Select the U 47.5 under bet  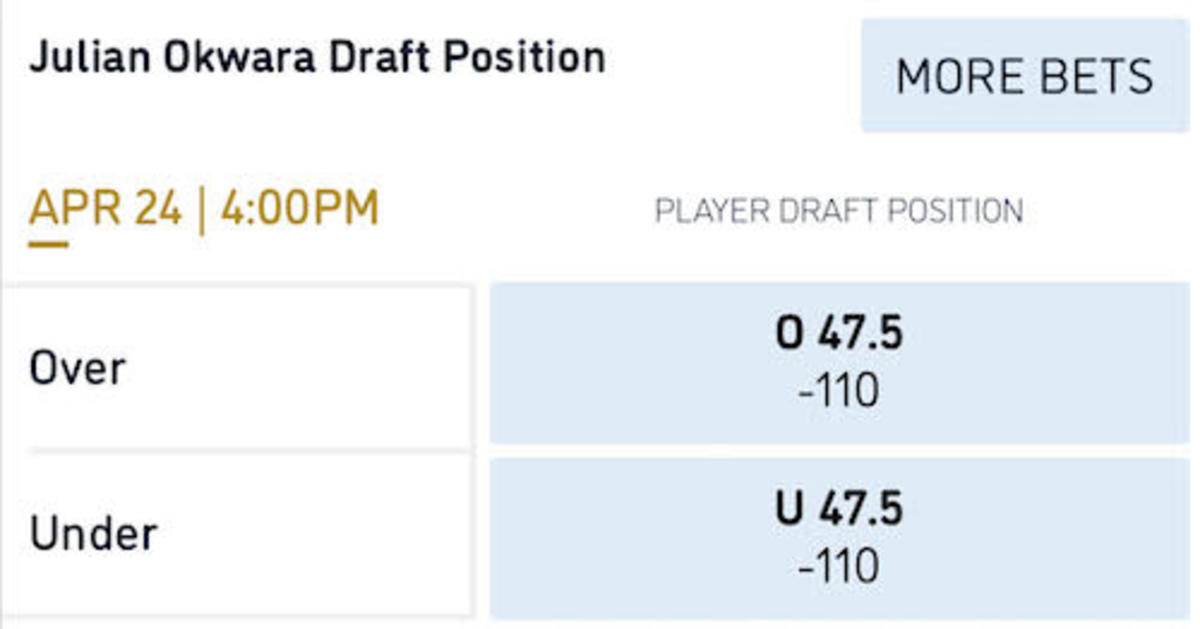click(840, 538)
